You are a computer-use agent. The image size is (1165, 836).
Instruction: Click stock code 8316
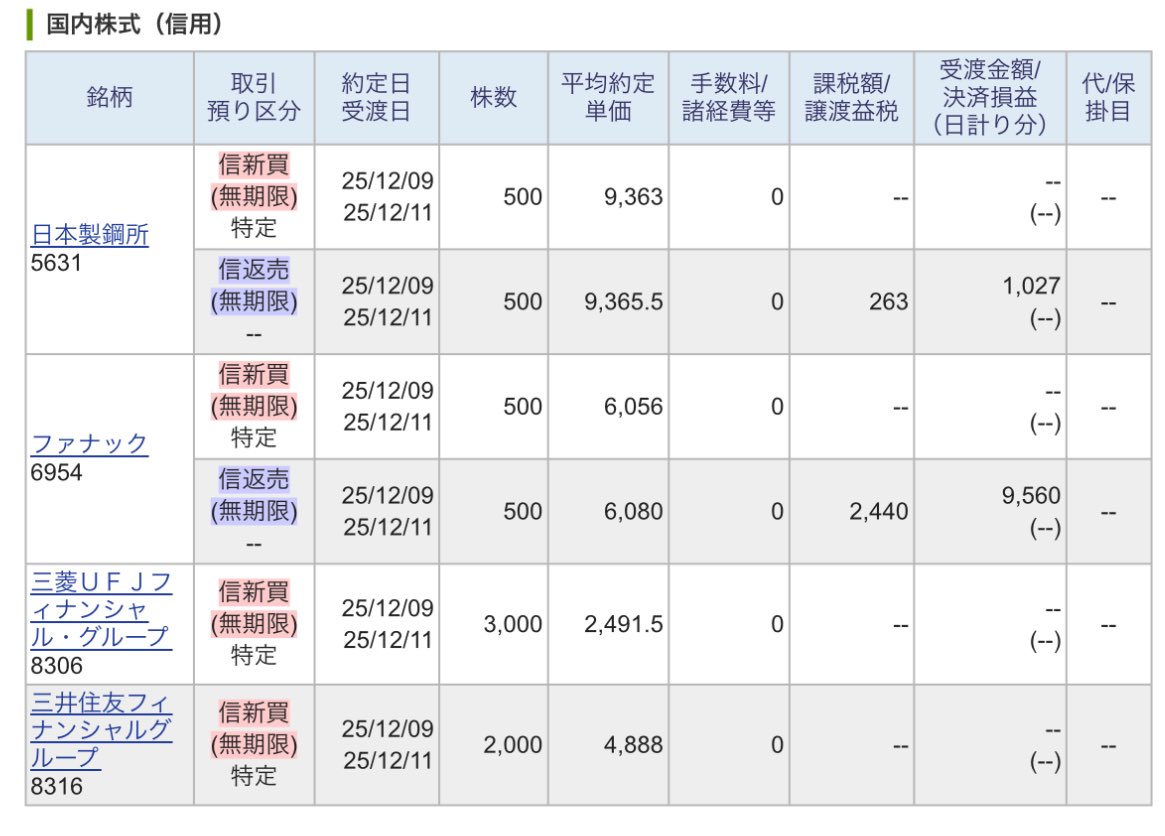click(x=56, y=786)
